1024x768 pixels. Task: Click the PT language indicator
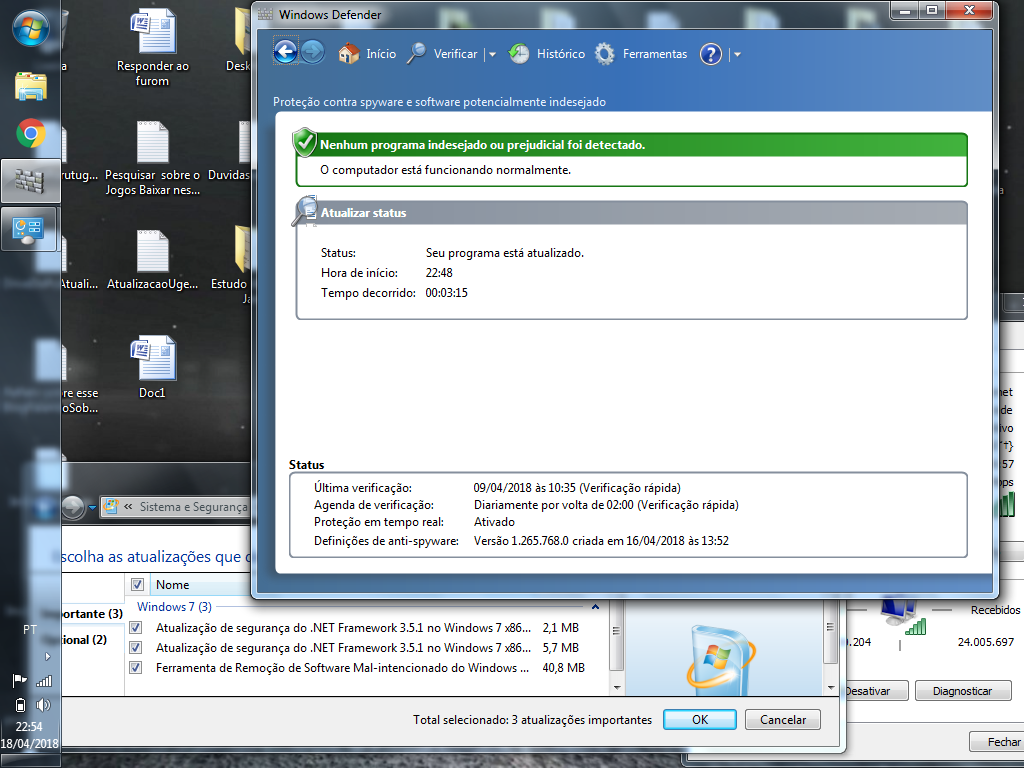[x=30, y=630]
